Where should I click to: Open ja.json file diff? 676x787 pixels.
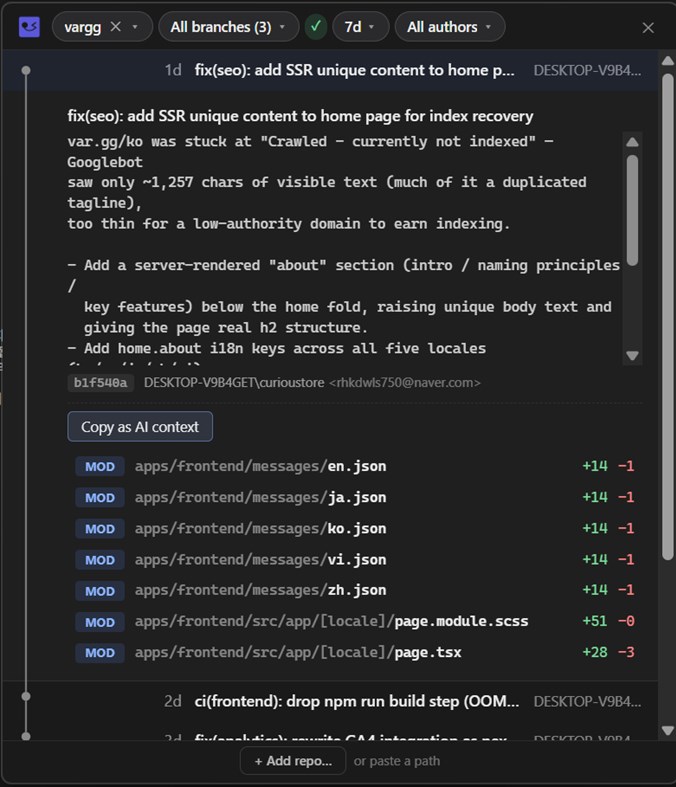coord(355,497)
